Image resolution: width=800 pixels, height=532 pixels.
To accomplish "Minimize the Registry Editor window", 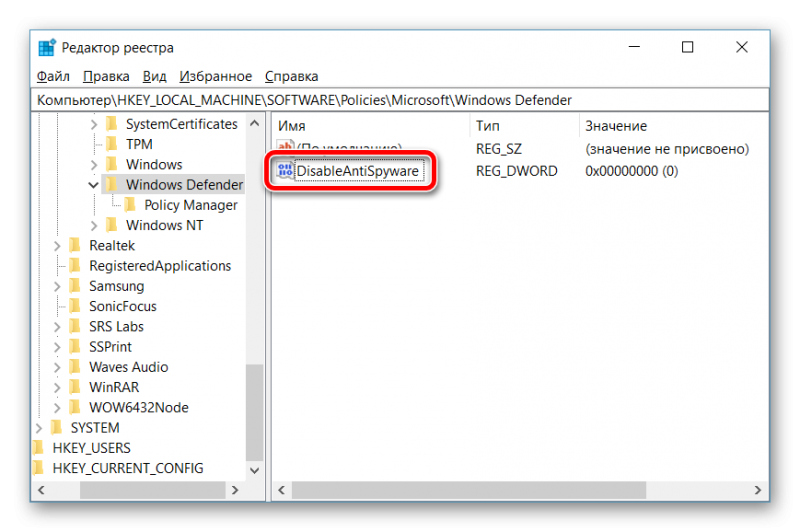I will (634, 47).
